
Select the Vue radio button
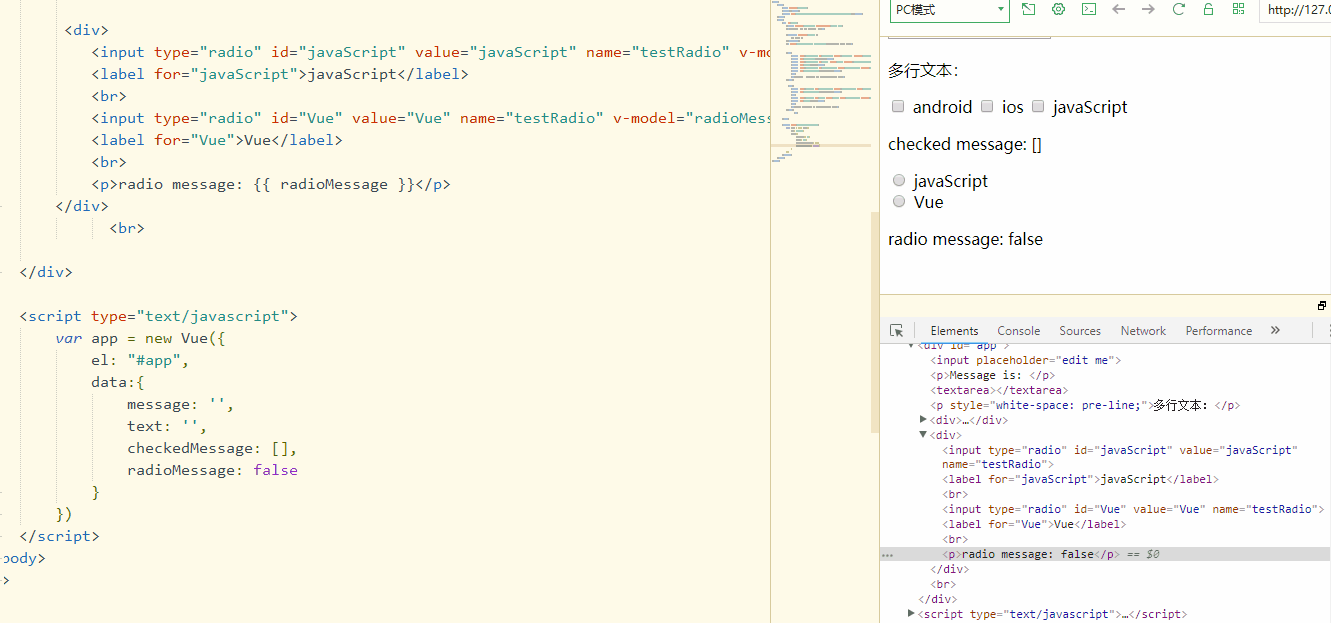tap(899, 201)
